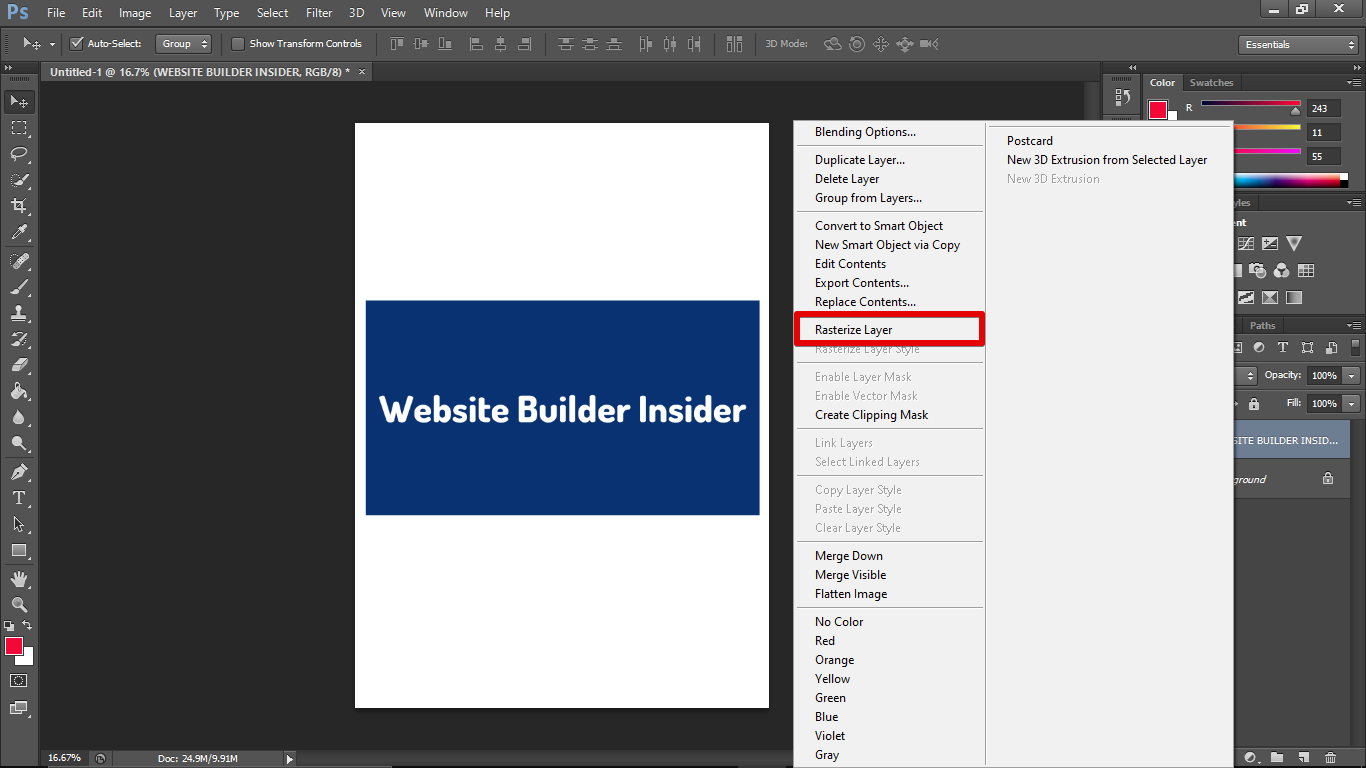This screenshot has height=768, width=1366.
Task: Open the Essentials workspace dropdown
Action: [1297, 45]
